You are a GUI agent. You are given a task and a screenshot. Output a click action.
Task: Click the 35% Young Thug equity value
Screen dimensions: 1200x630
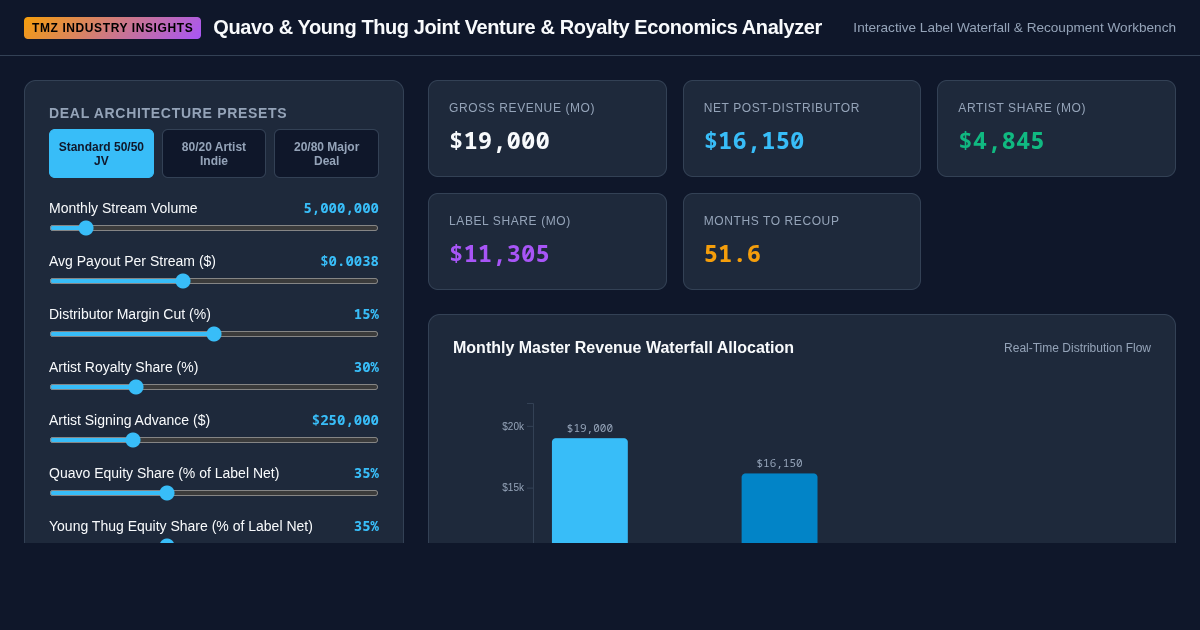(366, 526)
